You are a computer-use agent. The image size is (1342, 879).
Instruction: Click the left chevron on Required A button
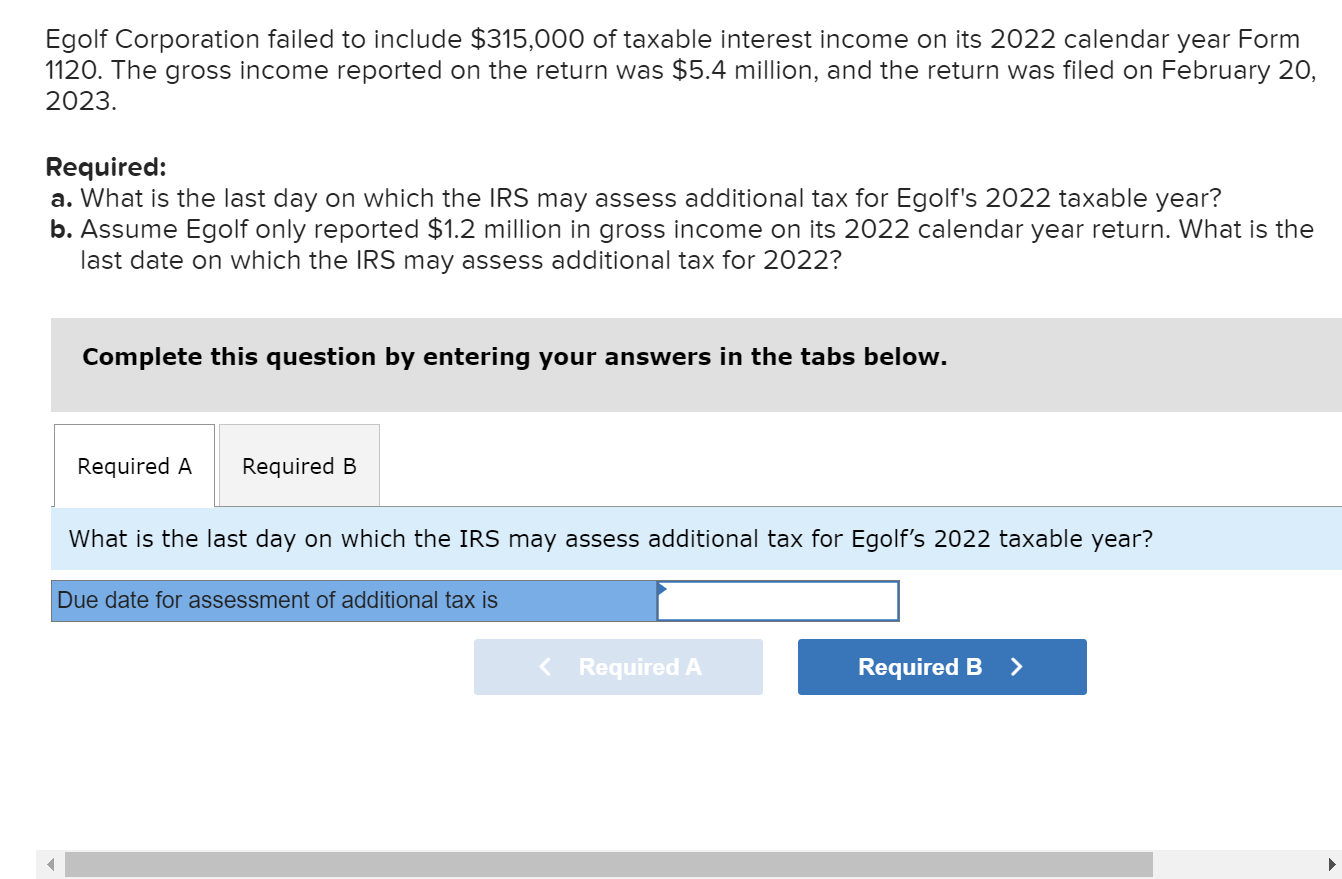click(x=544, y=667)
